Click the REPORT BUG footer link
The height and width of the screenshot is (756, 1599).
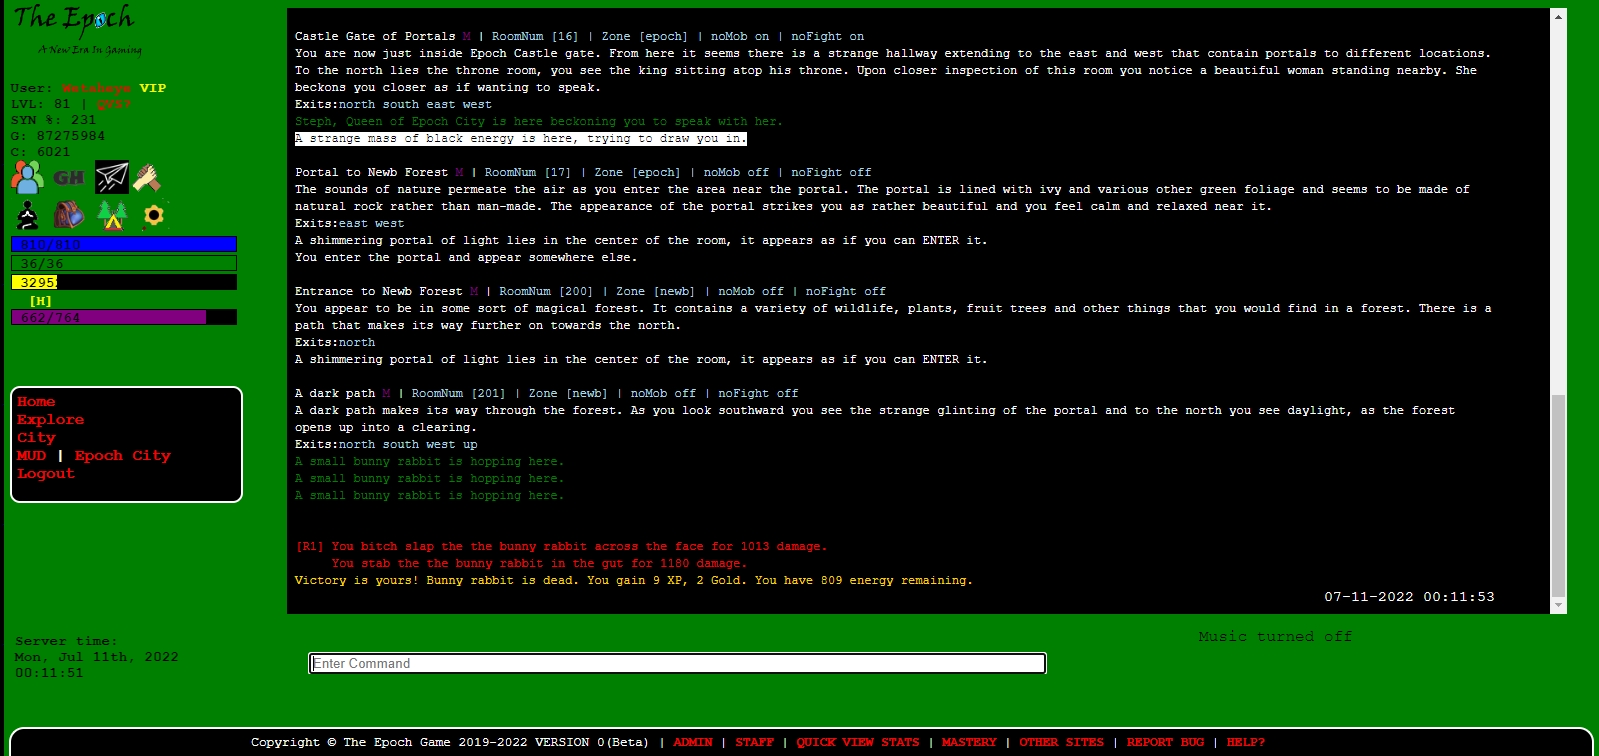click(1165, 742)
